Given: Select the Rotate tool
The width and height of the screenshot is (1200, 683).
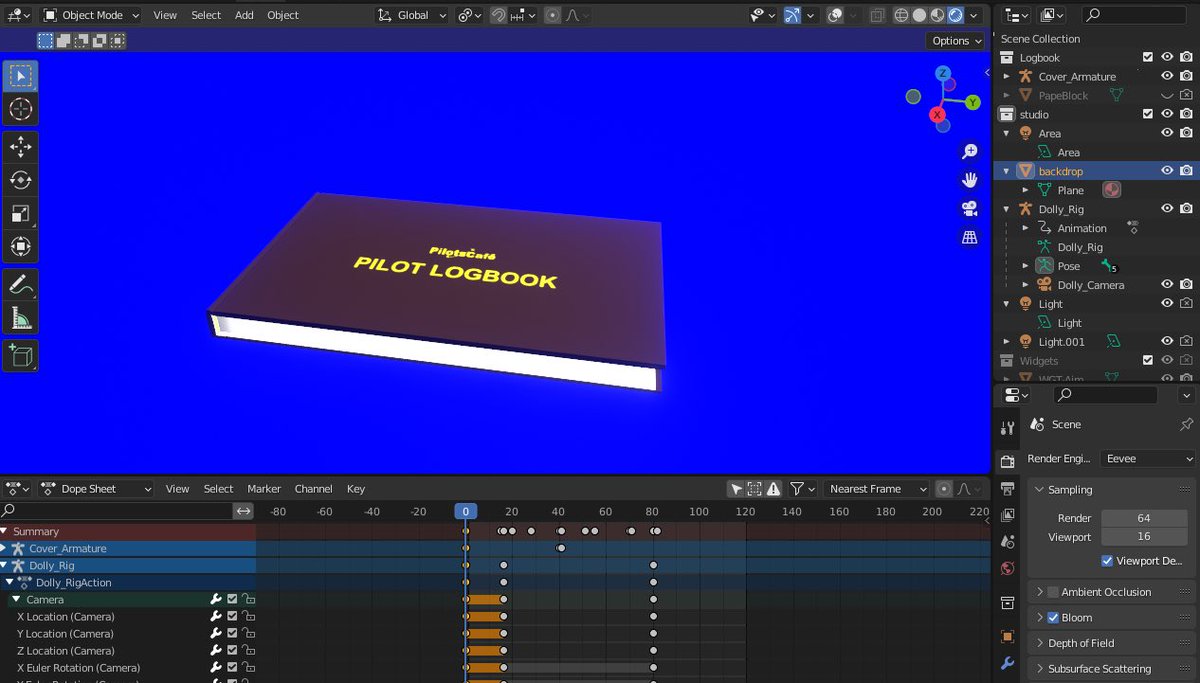Looking at the screenshot, I should click(20, 180).
